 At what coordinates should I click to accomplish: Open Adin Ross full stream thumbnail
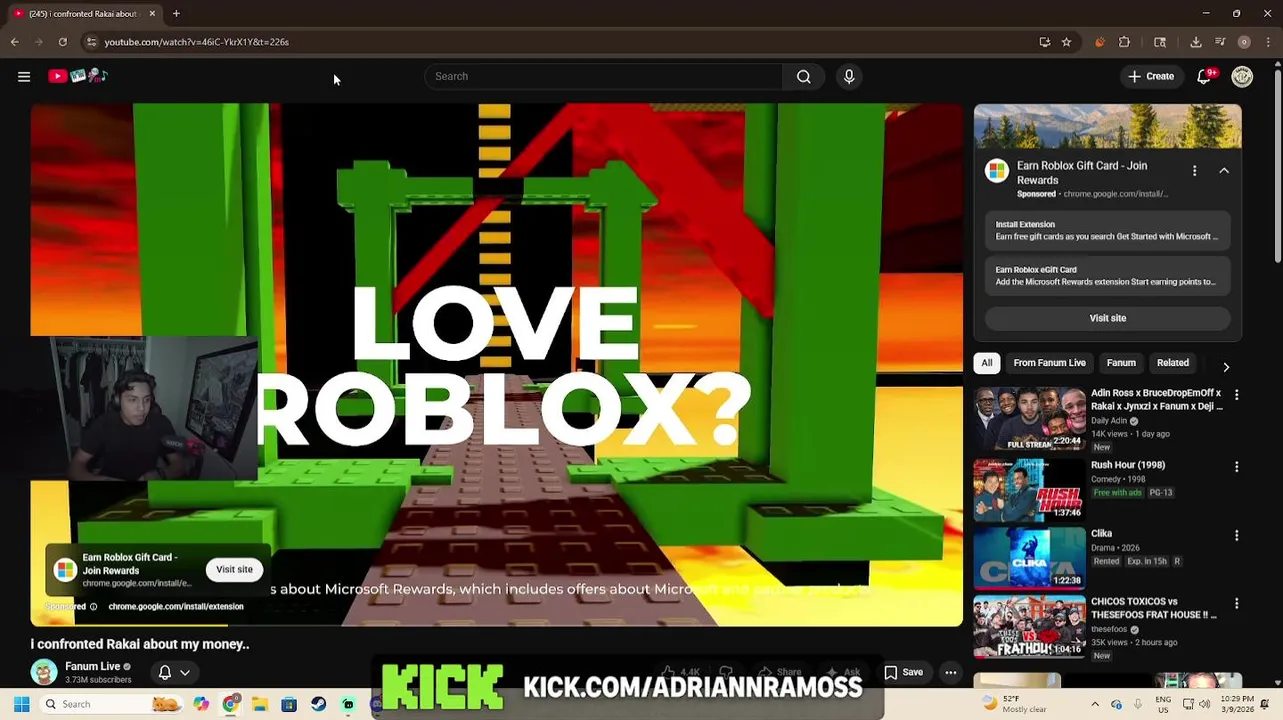[1029, 419]
